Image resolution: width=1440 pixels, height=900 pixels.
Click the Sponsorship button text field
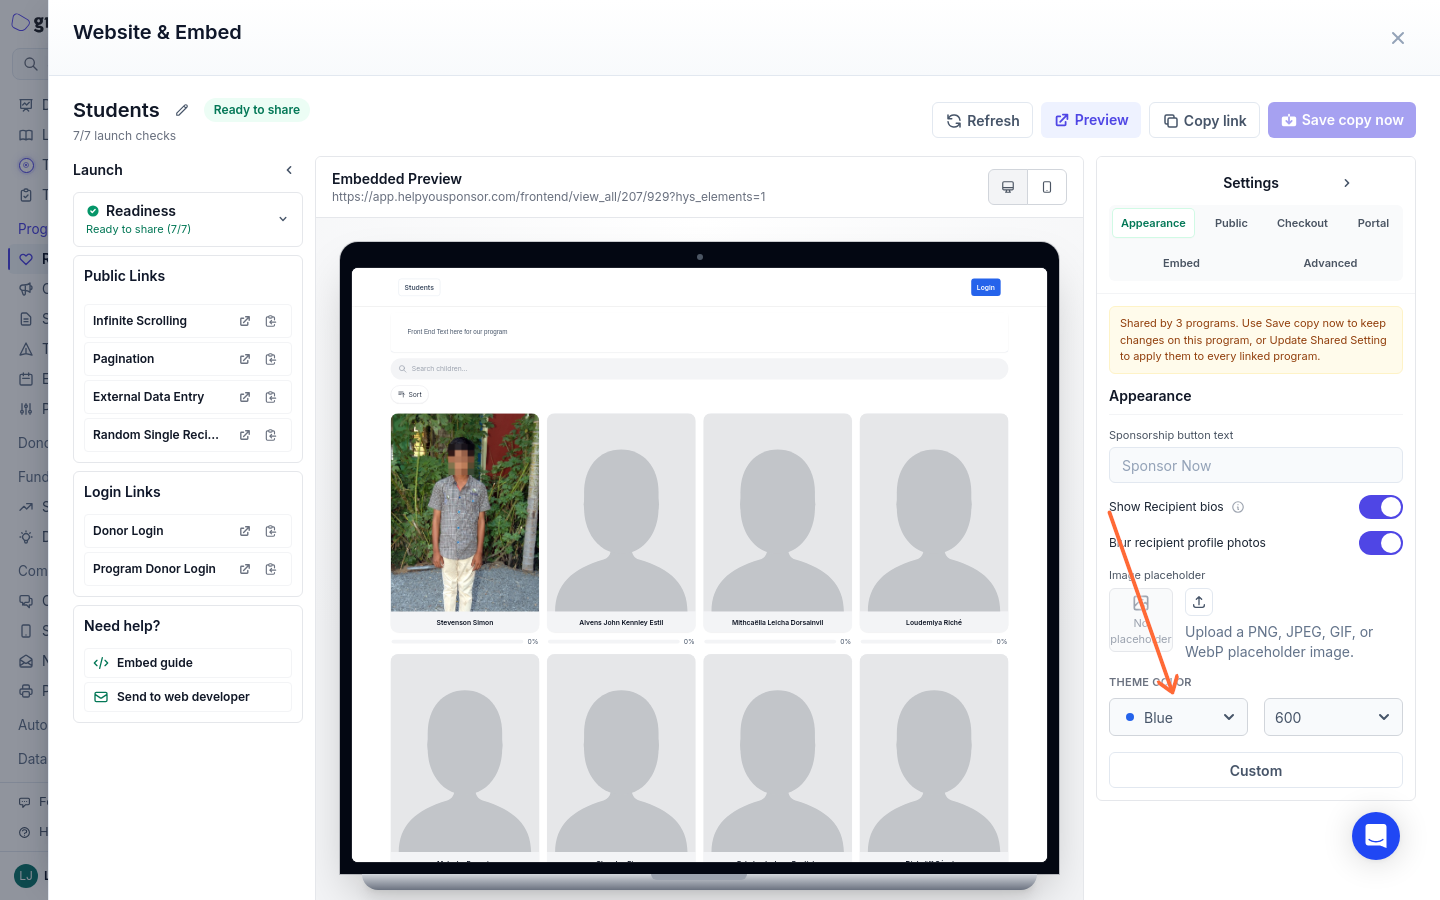coord(1256,465)
